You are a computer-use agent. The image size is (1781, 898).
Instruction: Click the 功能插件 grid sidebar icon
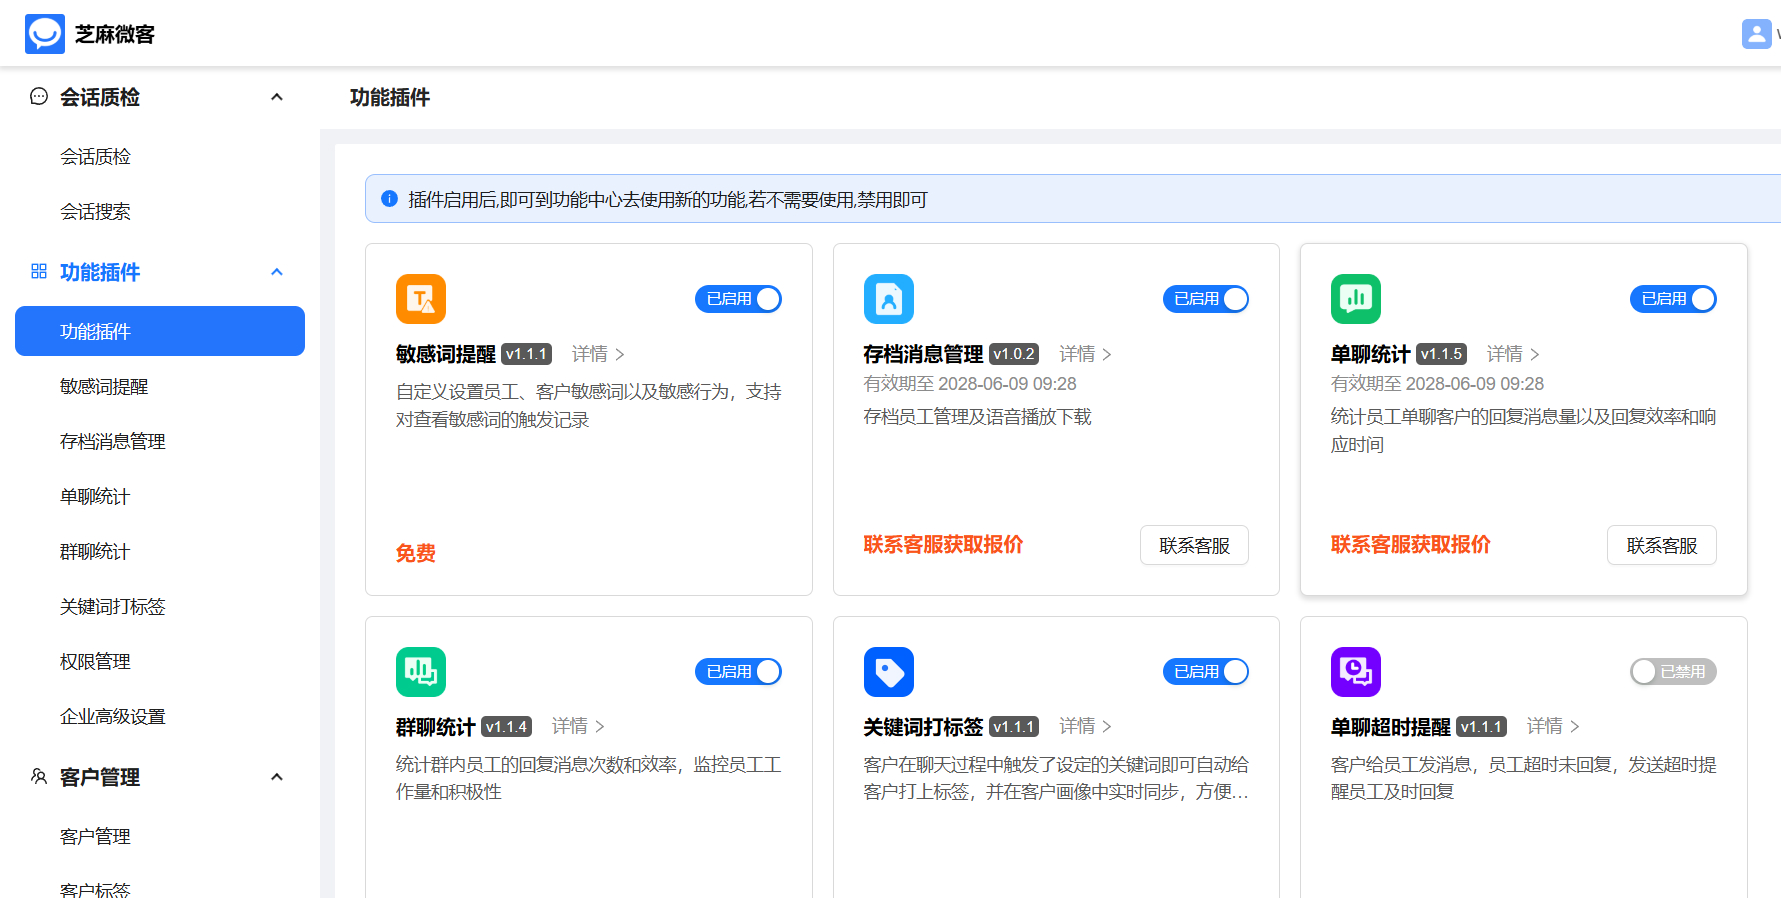pos(39,272)
